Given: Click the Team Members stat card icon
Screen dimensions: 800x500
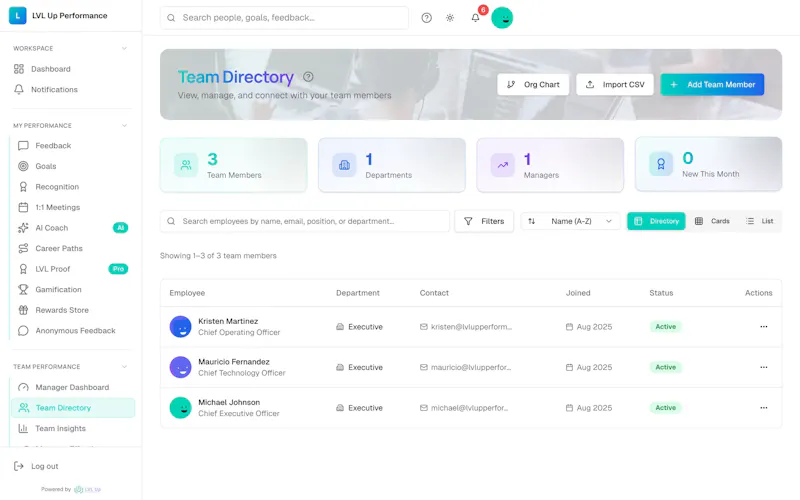Looking at the screenshot, I should point(186,165).
